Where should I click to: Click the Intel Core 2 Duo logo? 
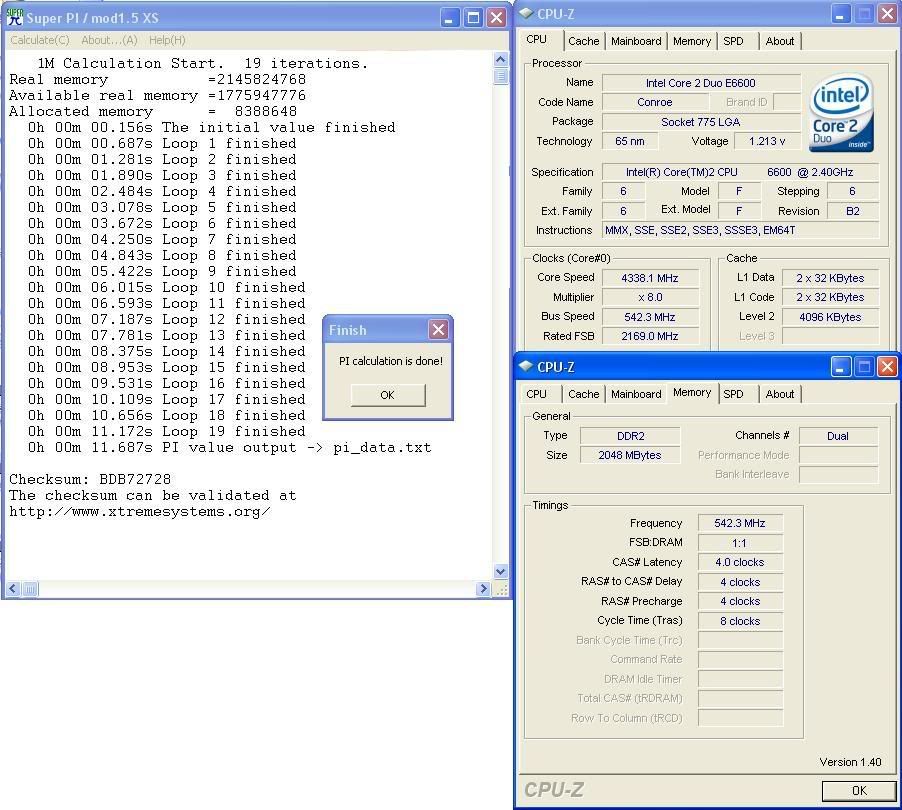coord(842,112)
